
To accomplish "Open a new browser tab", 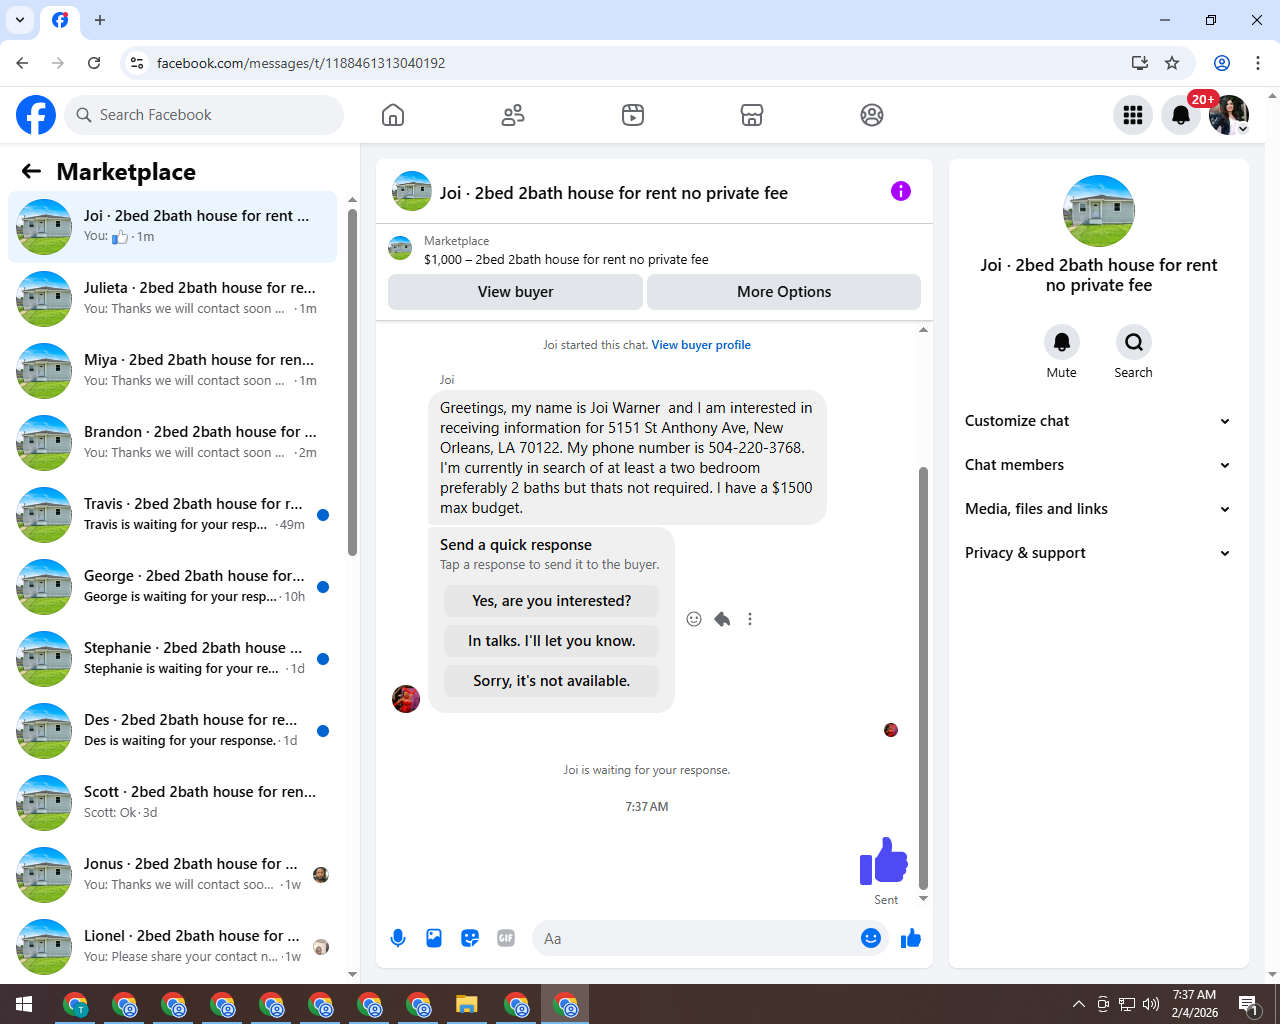I will (100, 20).
